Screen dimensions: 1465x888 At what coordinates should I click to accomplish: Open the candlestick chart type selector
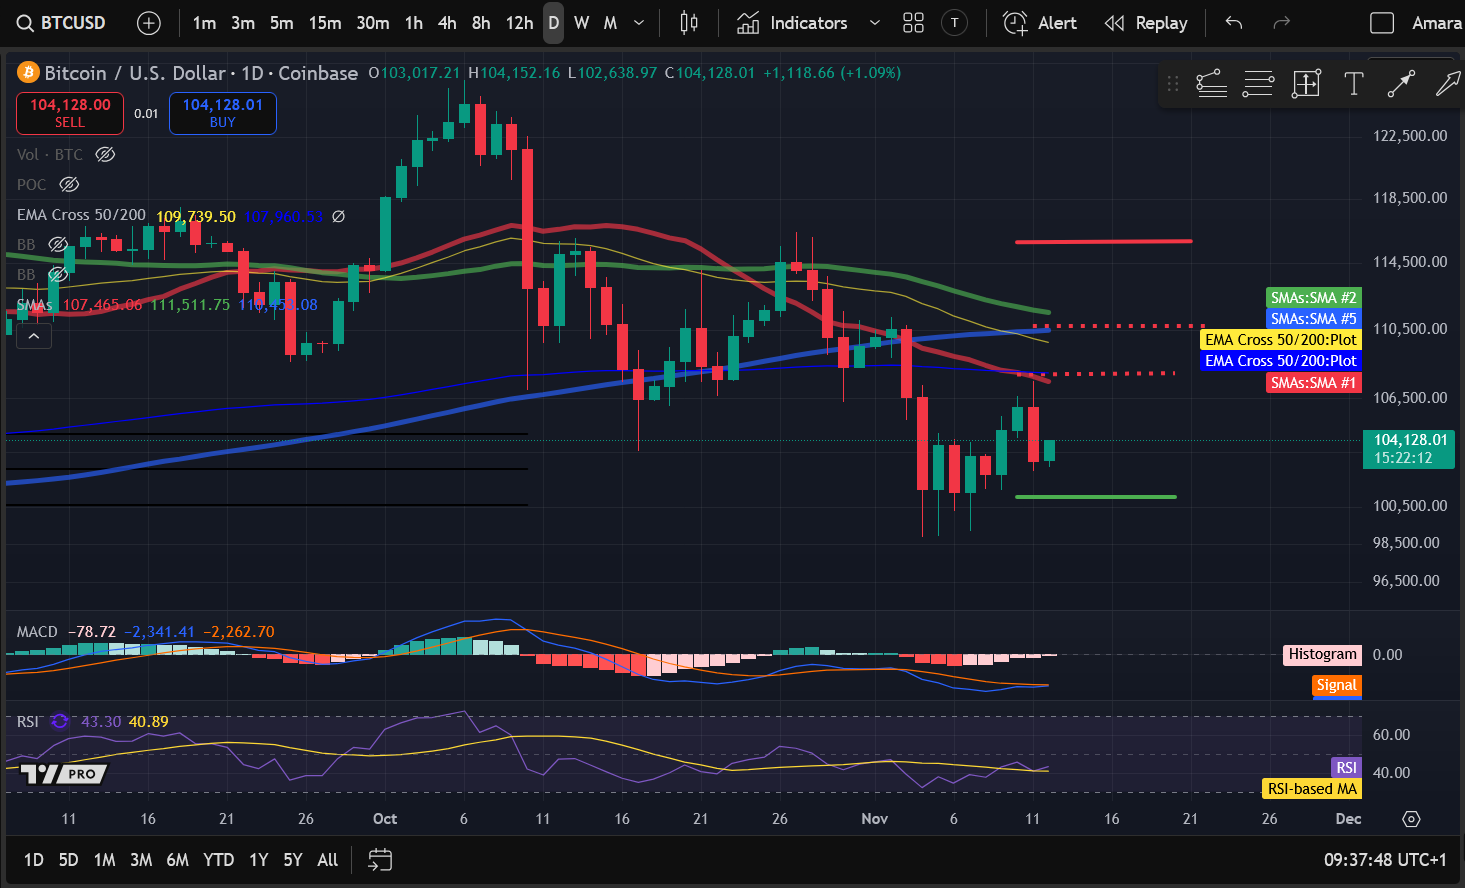[x=689, y=23]
